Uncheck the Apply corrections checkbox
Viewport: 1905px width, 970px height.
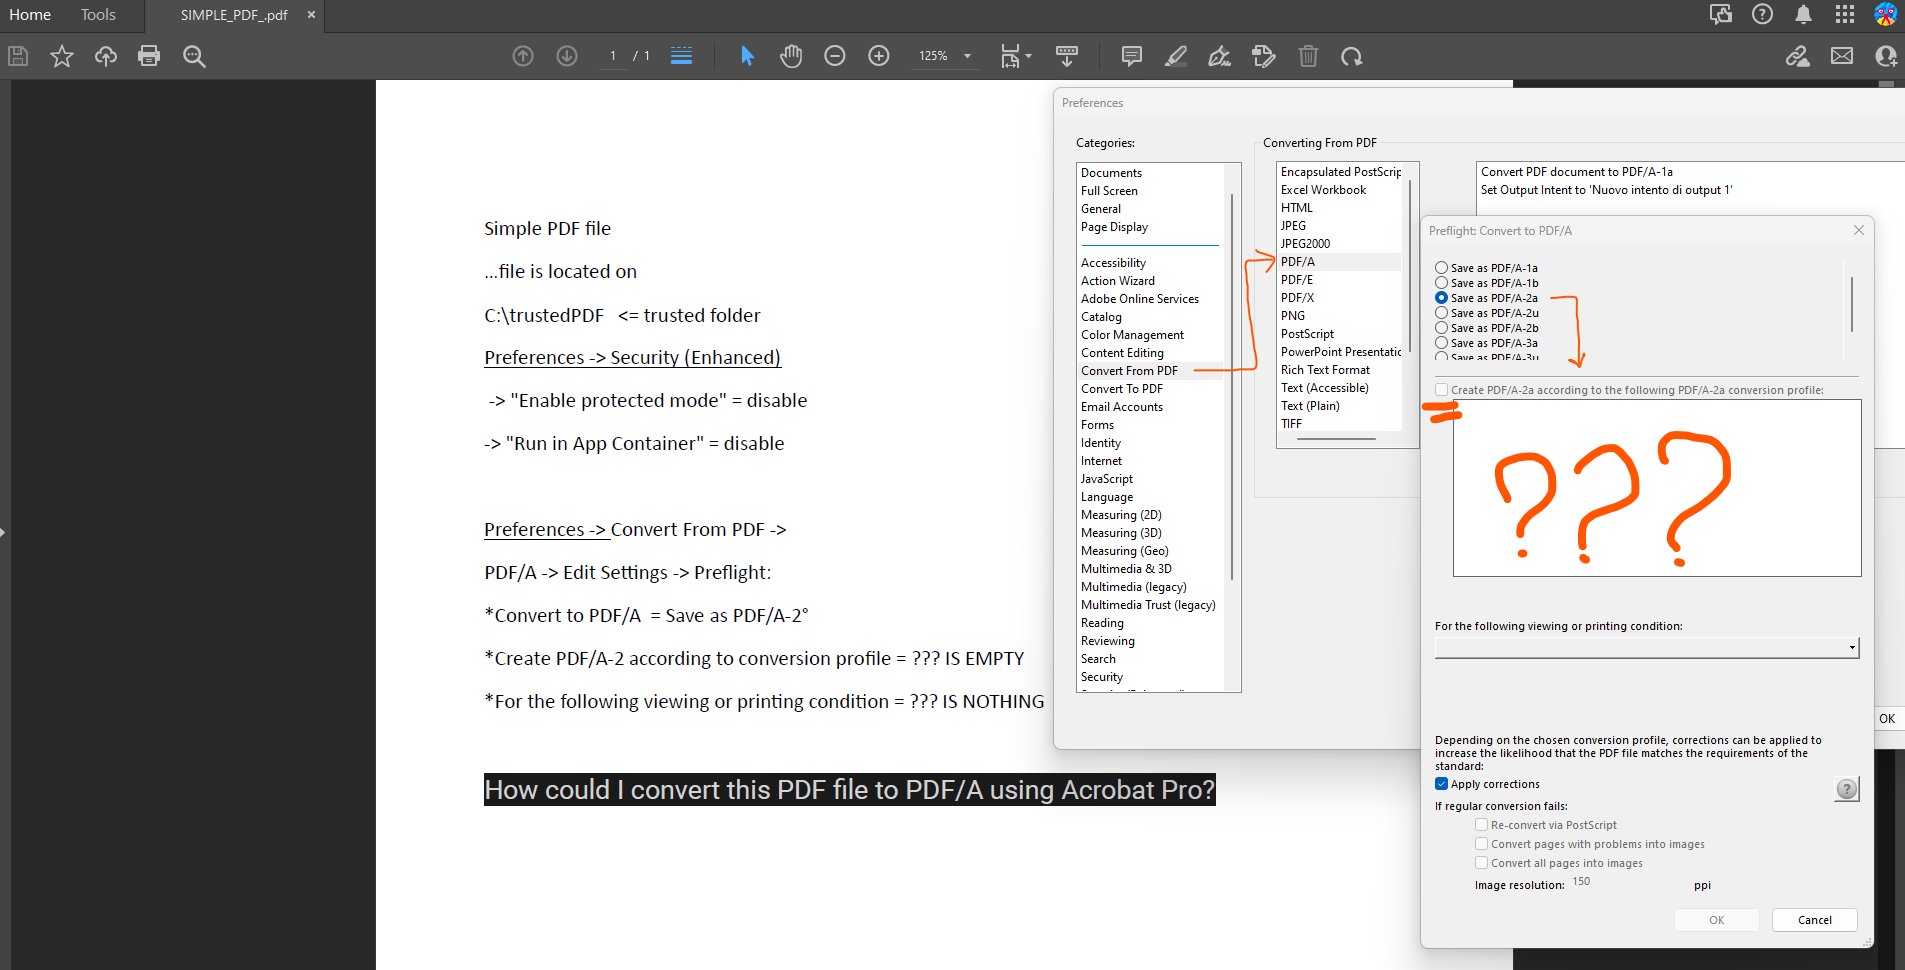click(x=1442, y=784)
